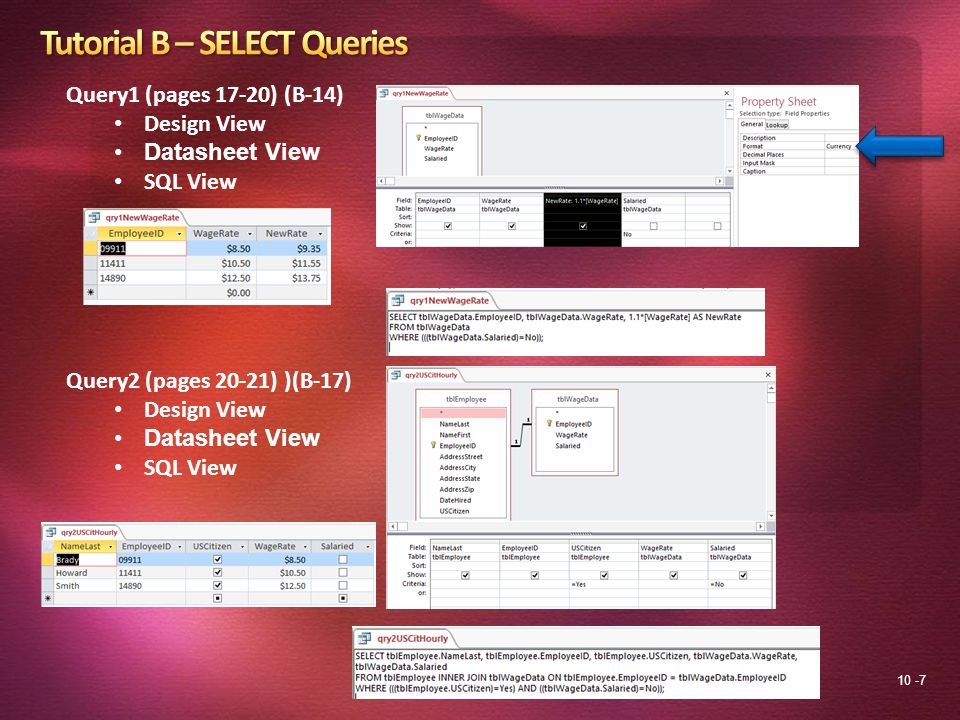Viewport: 960px width, 720px height.
Task: Click the SQL statement text in qry2USCitHourly
Action: click(x=576, y=672)
